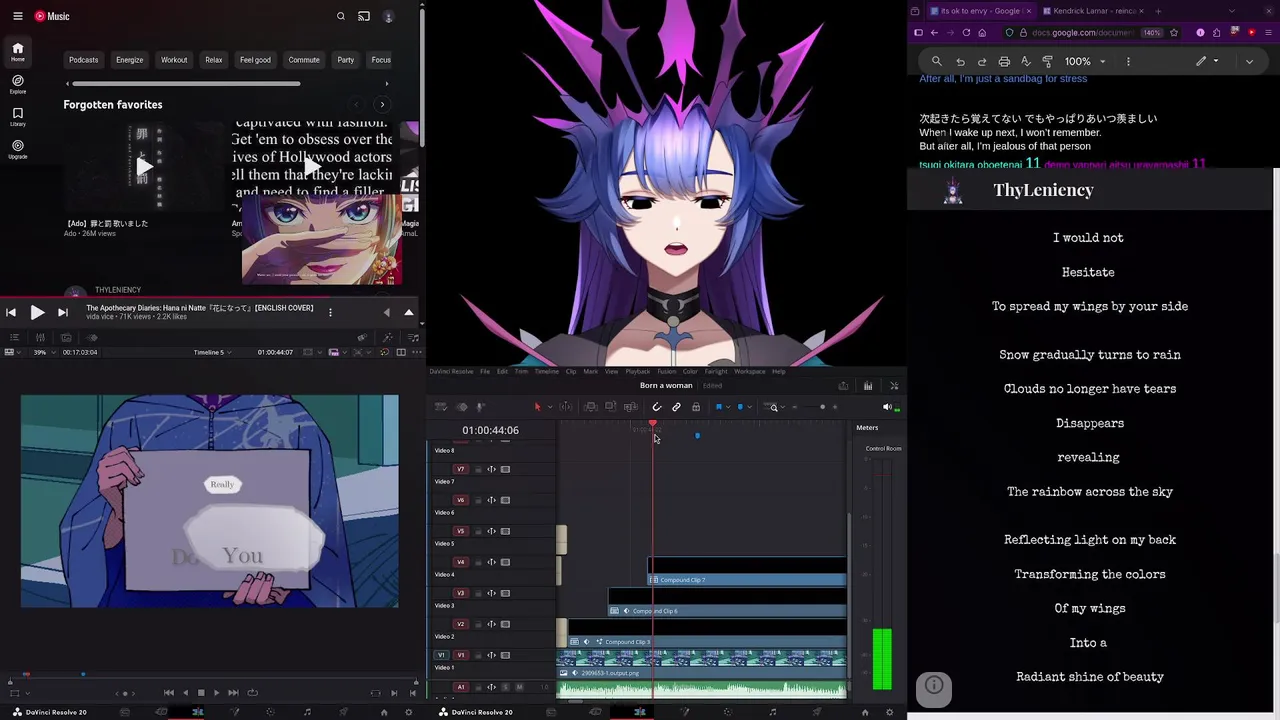Screen dimensions: 1280x720
Task: Toggle Loop playback in Resolve viewer
Action: [x=251, y=692]
